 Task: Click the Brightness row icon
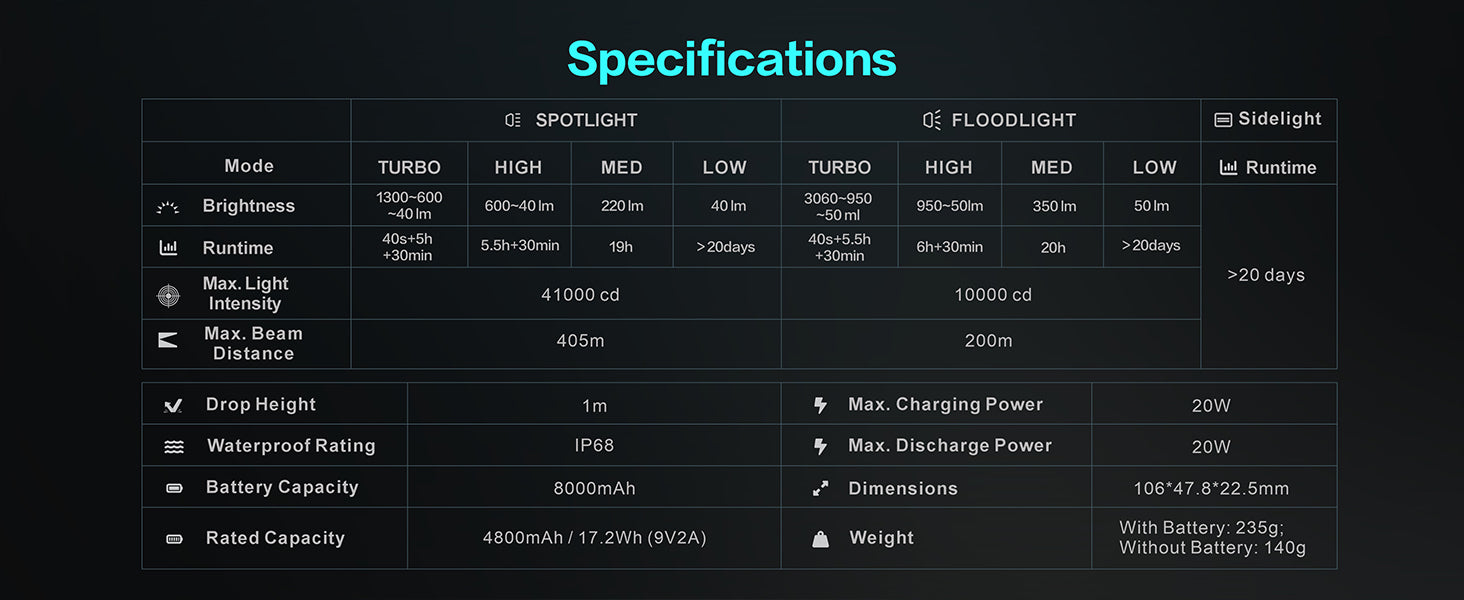[168, 207]
